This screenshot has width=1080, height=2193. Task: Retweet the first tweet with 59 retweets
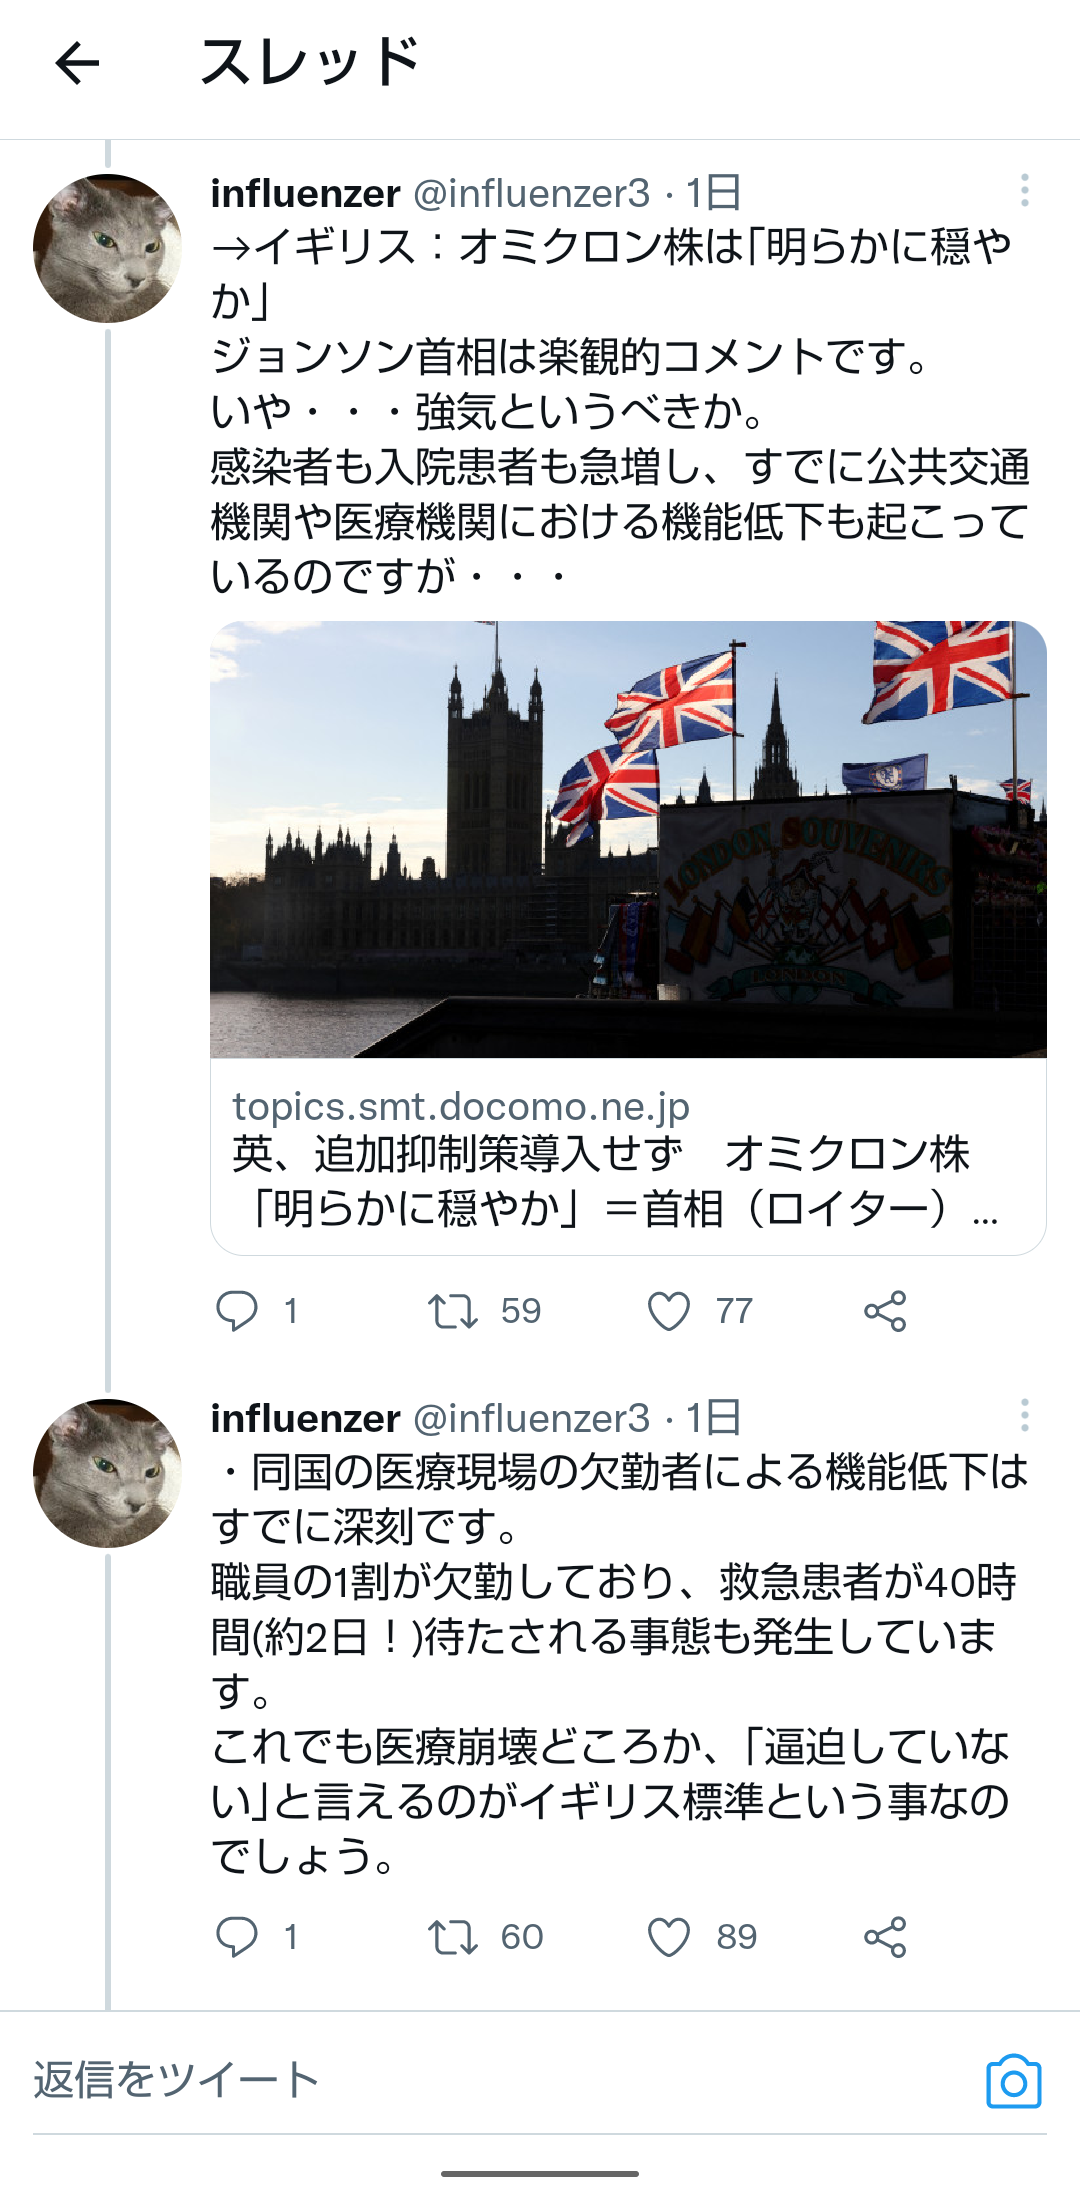pyautogui.click(x=453, y=1311)
